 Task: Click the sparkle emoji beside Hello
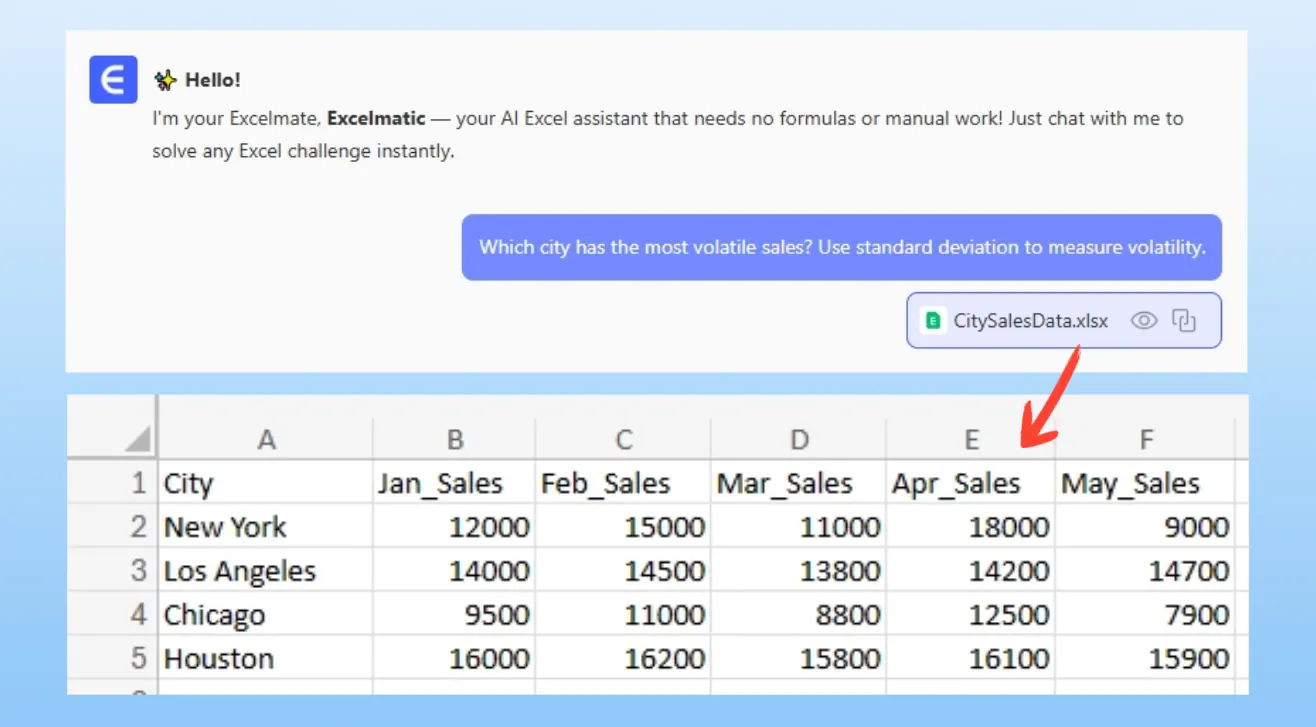tap(164, 80)
